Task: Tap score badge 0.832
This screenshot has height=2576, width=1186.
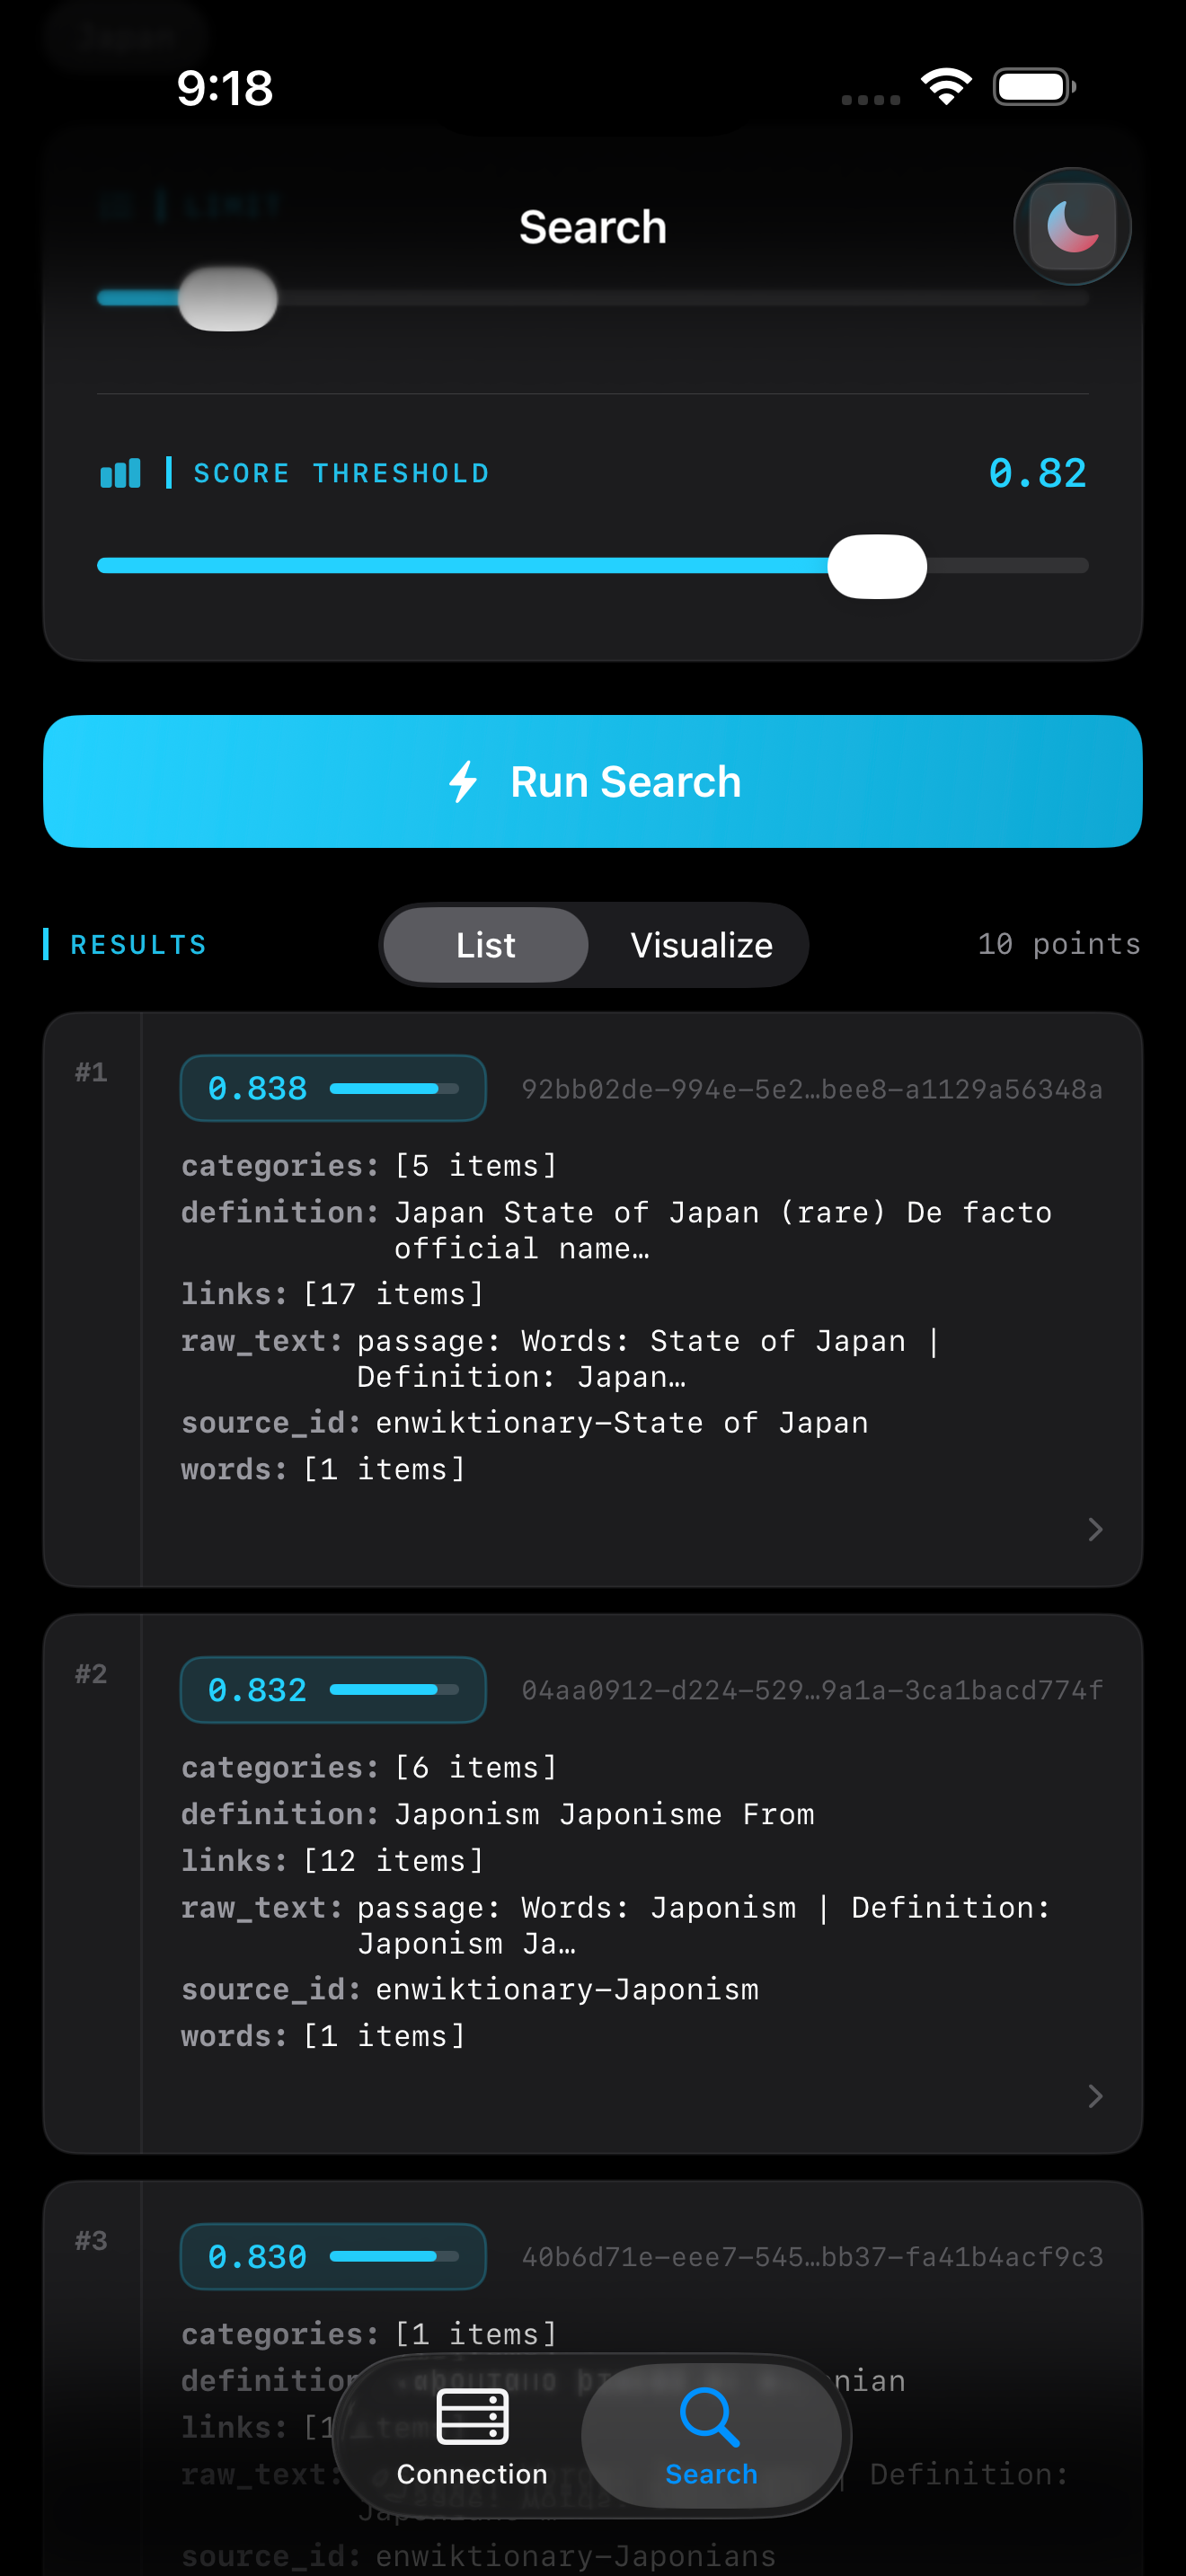Action: click(x=333, y=1689)
